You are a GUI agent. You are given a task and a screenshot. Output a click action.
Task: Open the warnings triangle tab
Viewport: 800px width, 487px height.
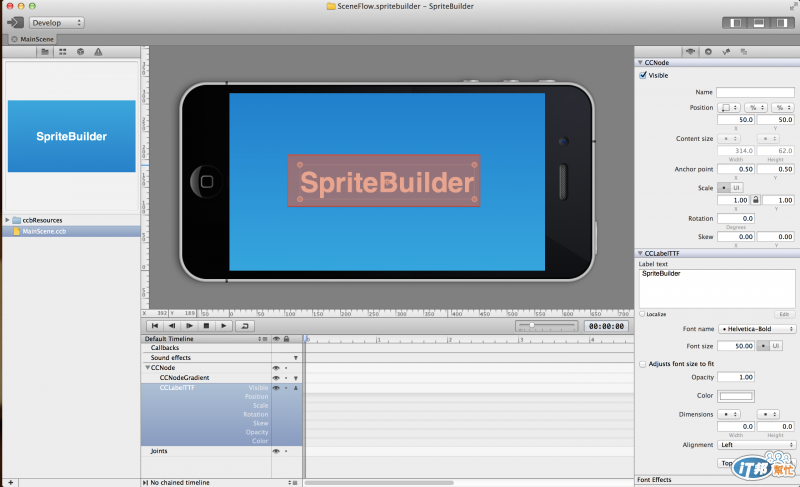pyautogui.click(x=98, y=52)
